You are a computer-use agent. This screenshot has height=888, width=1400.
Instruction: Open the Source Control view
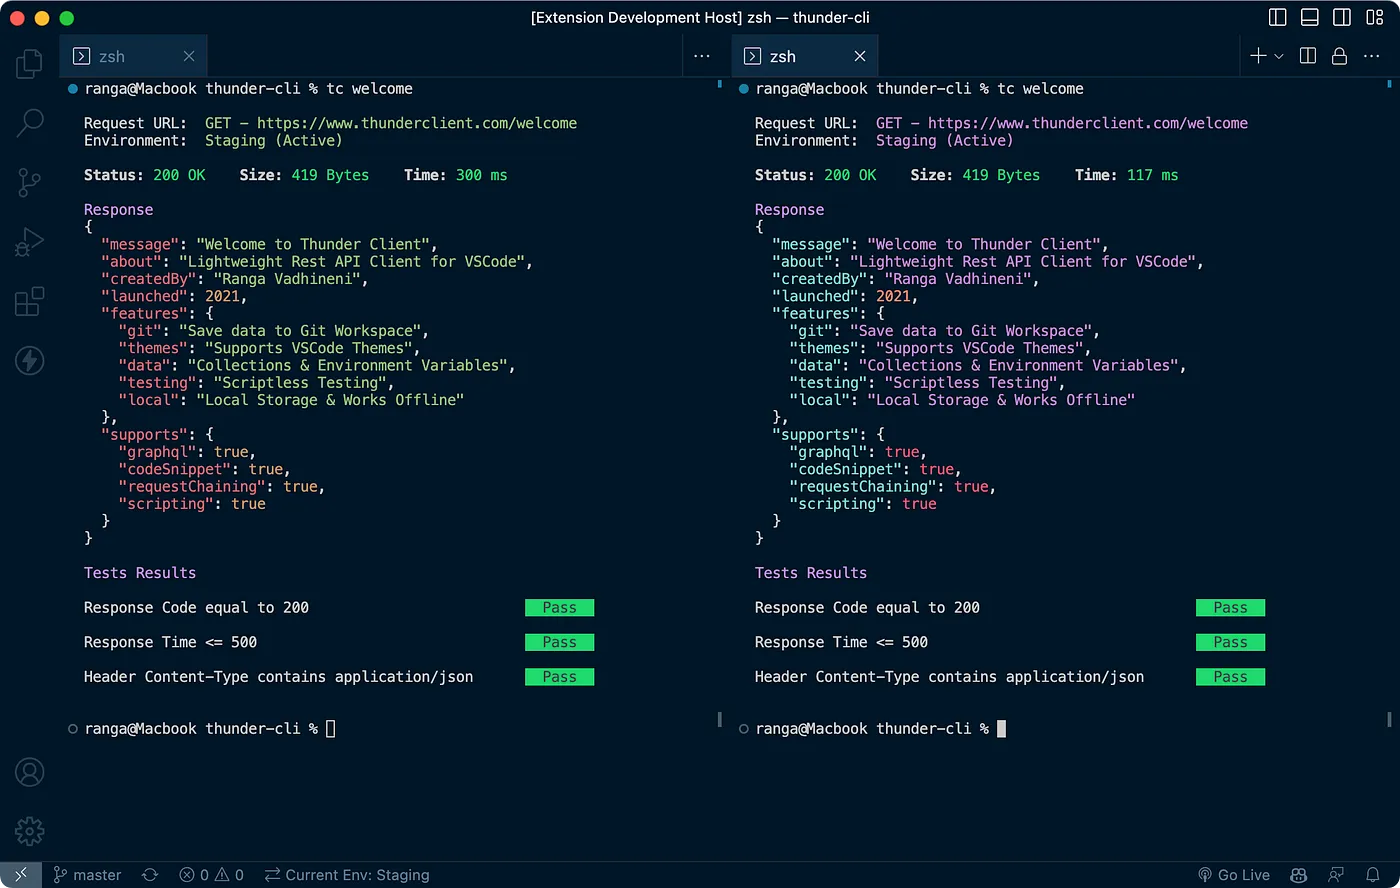(29, 182)
